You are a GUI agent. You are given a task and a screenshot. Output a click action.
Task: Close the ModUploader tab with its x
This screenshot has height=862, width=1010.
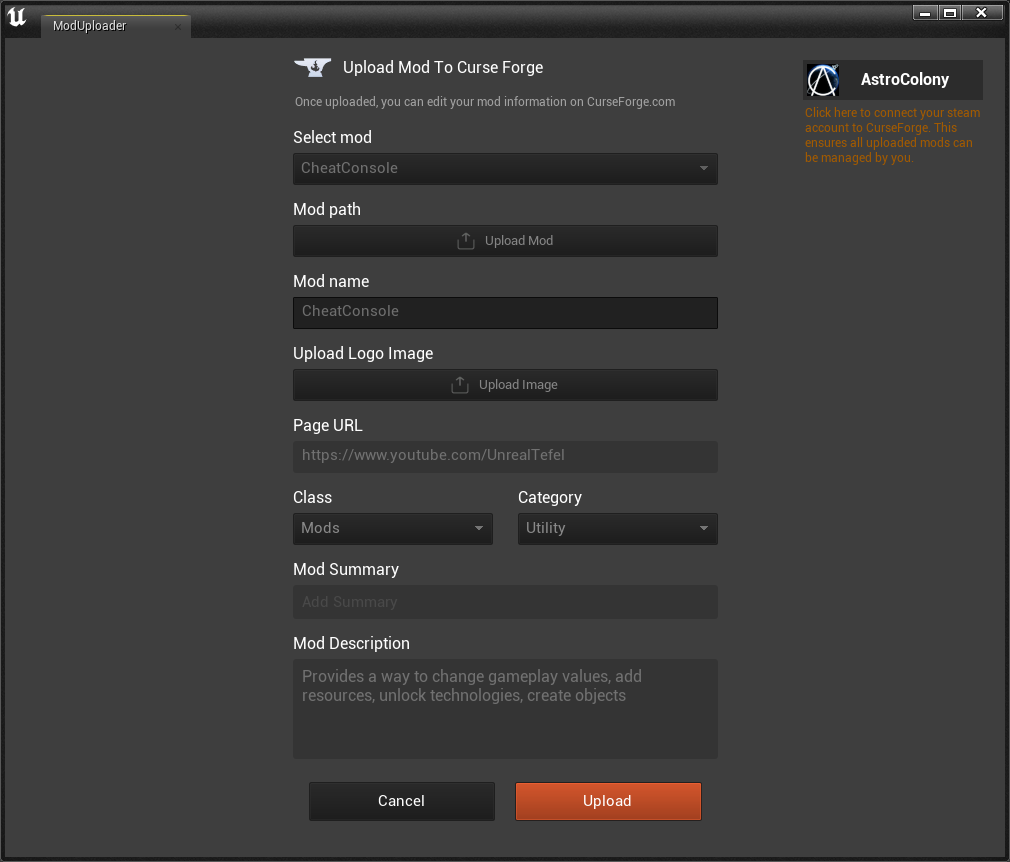click(178, 27)
